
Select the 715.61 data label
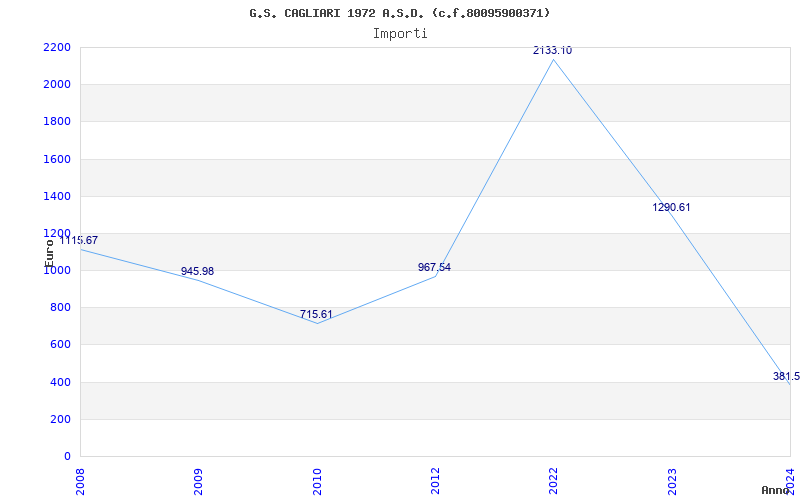[x=316, y=314]
